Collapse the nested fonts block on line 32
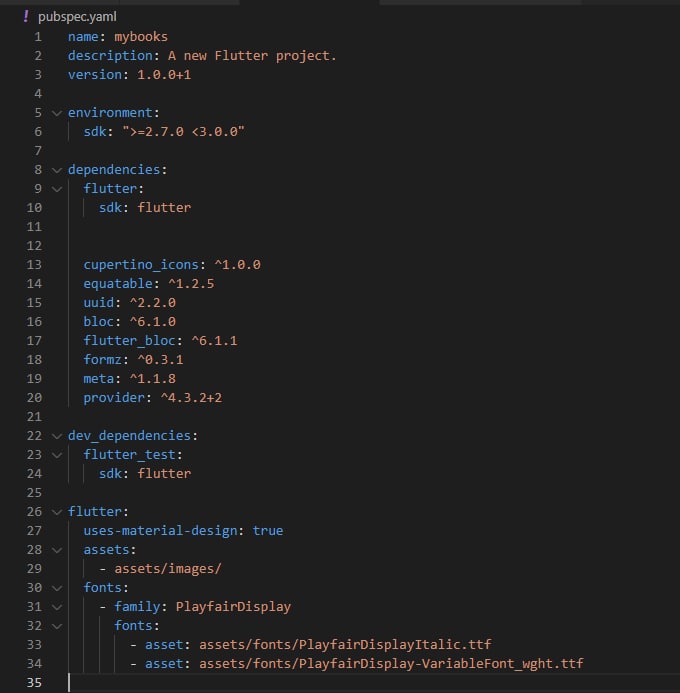This screenshot has height=693, width=680. coord(57,626)
